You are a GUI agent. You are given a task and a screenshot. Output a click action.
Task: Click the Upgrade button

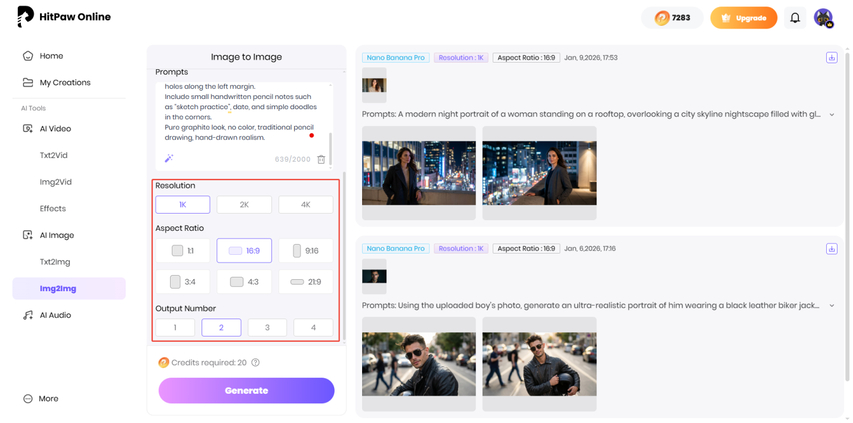point(743,18)
